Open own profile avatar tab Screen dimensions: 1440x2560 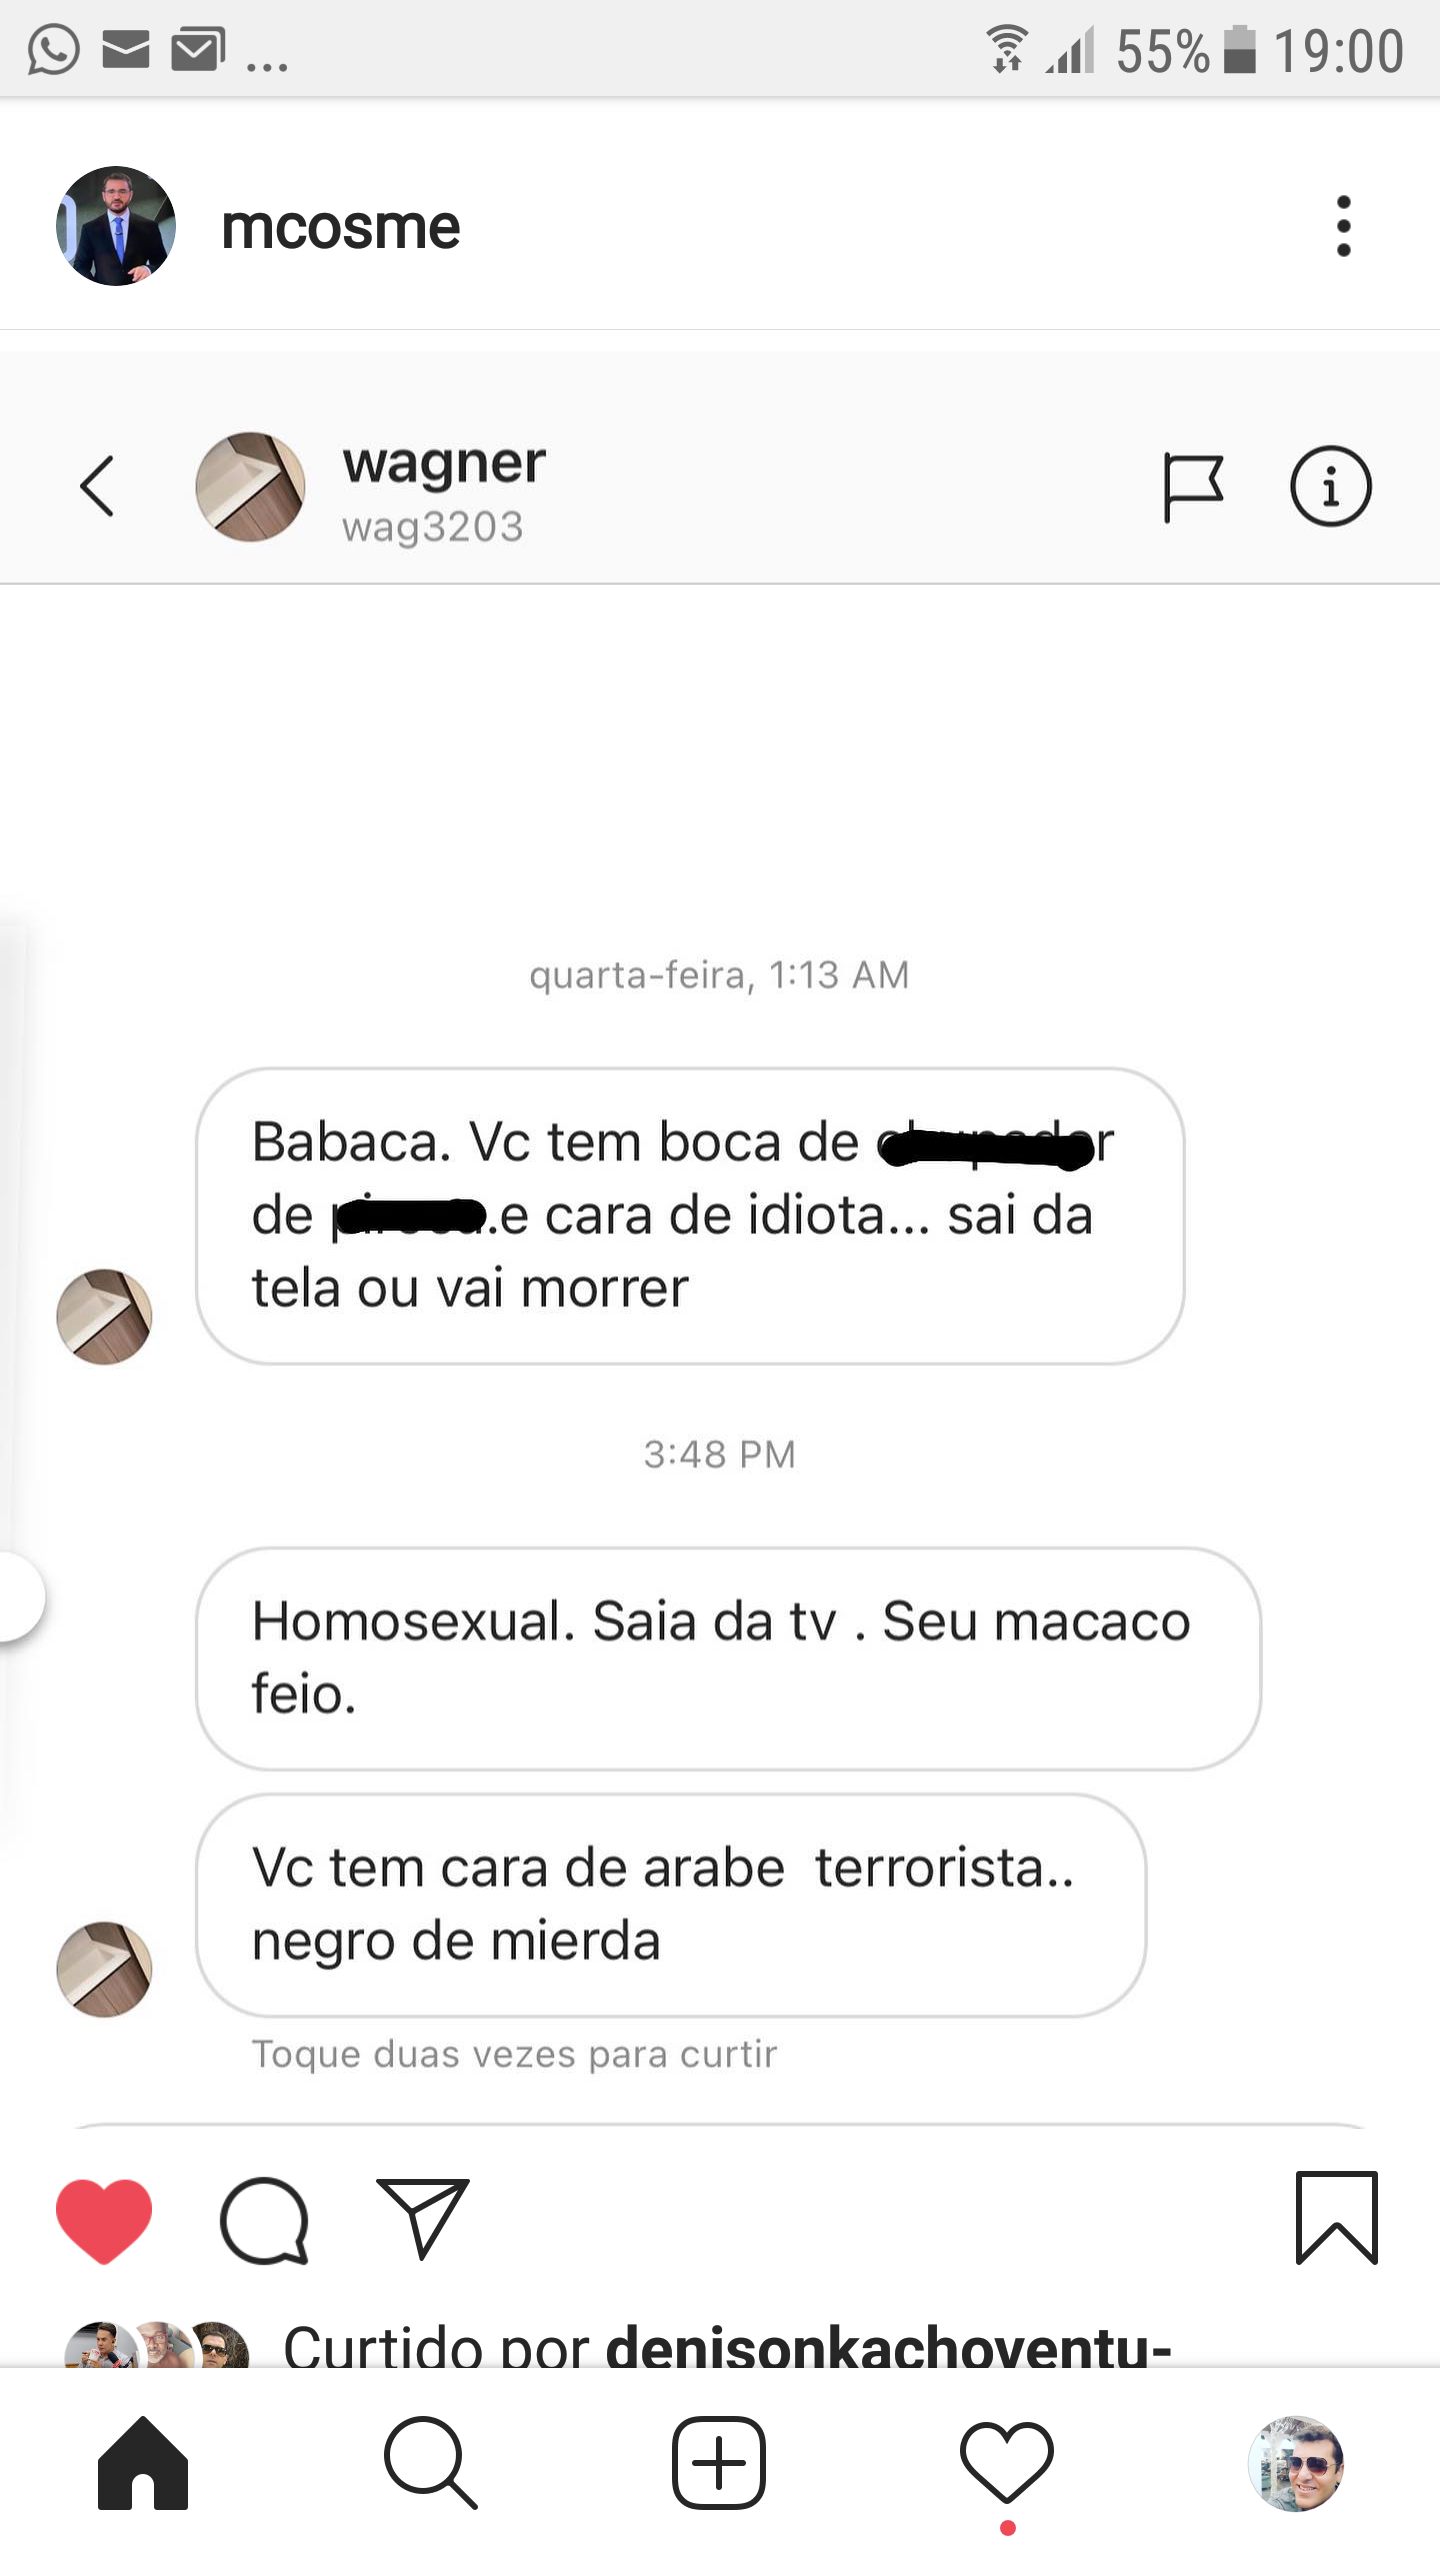pos(1295,2463)
